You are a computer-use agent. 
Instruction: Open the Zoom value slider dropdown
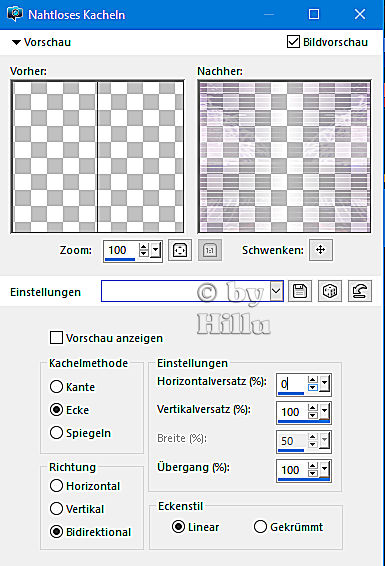pos(156,250)
